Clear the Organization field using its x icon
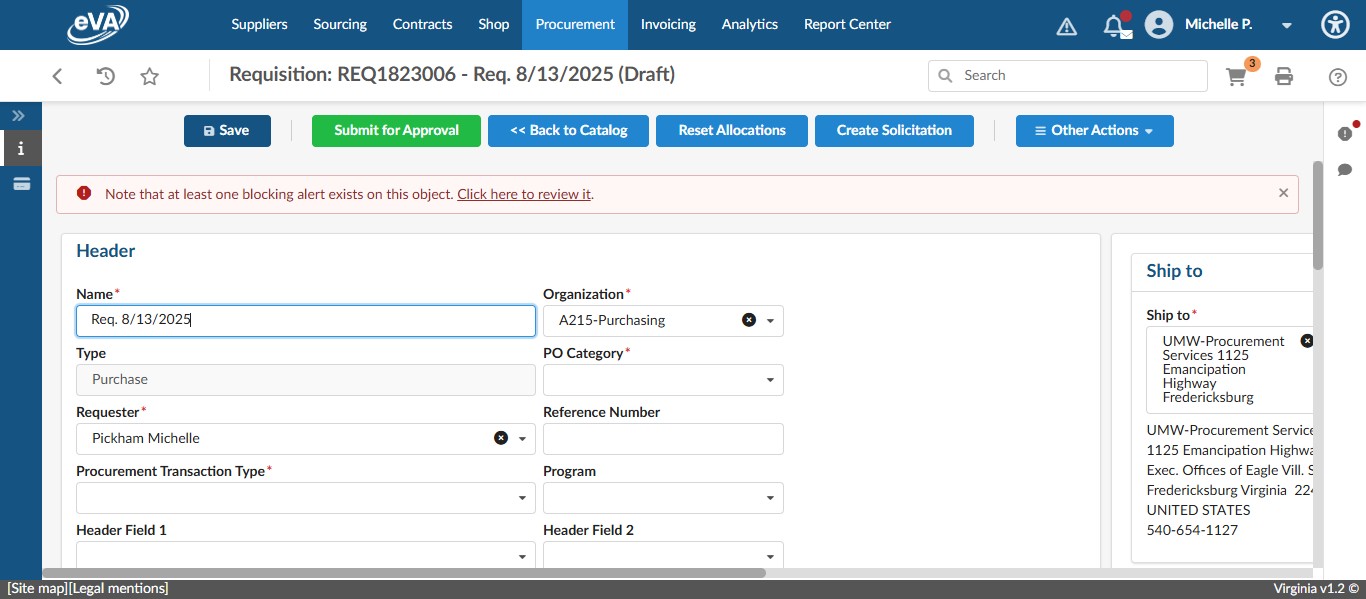Image resolution: width=1366 pixels, height=599 pixels. point(748,320)
